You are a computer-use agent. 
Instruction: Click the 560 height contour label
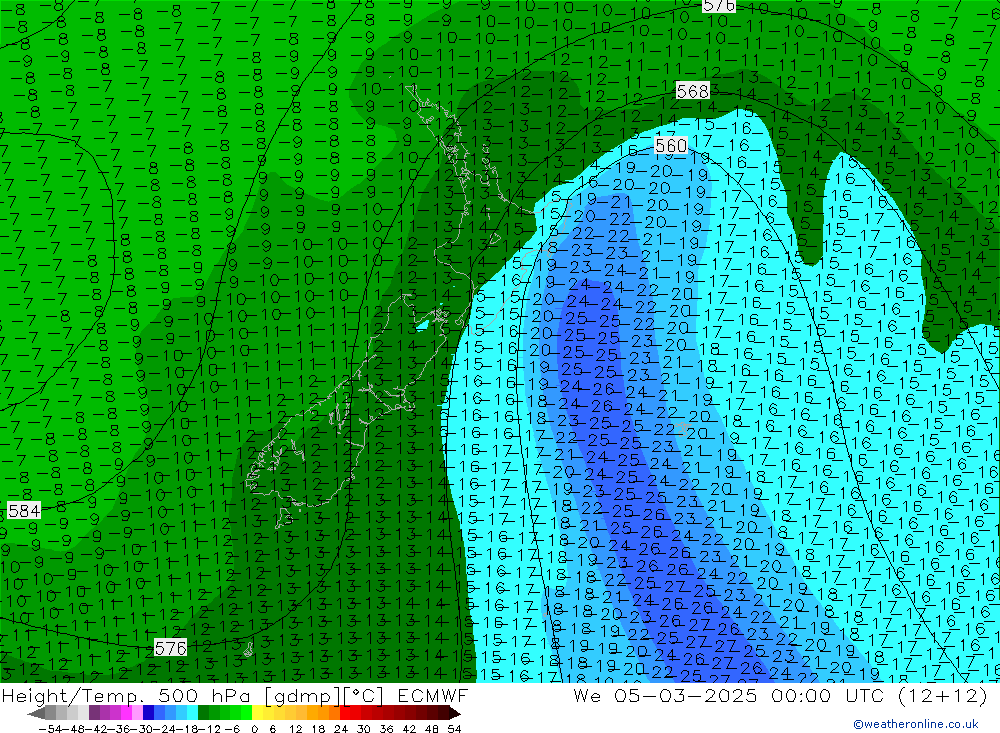pyautogui.click(x=671, y=146)
